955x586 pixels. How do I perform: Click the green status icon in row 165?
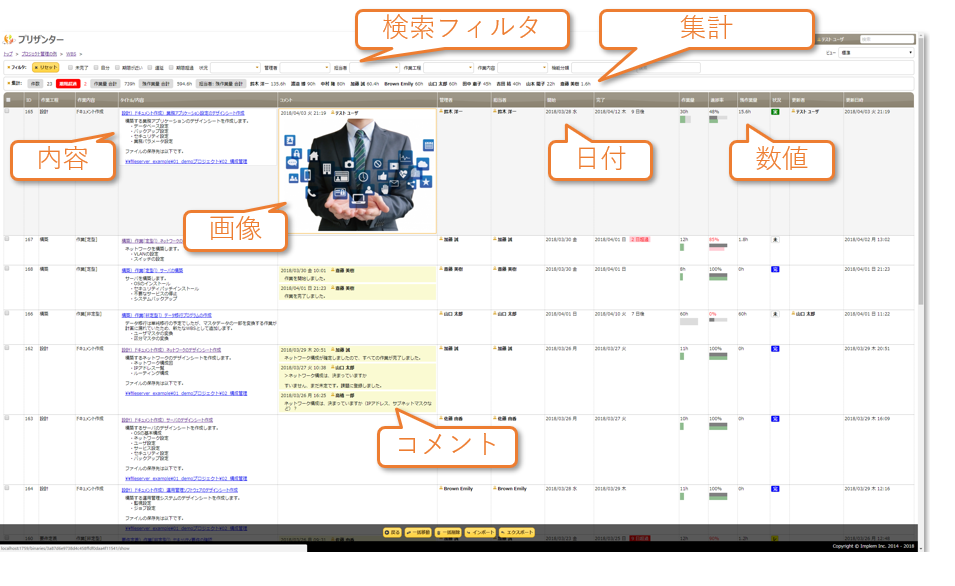(775, 113)
